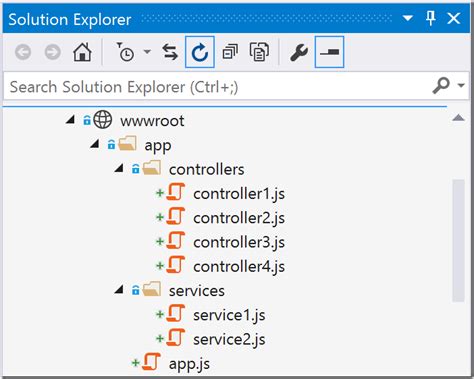This screenshot has width=474, height=379.
Task: Select wwwroot in the tree
Action: 152,121
